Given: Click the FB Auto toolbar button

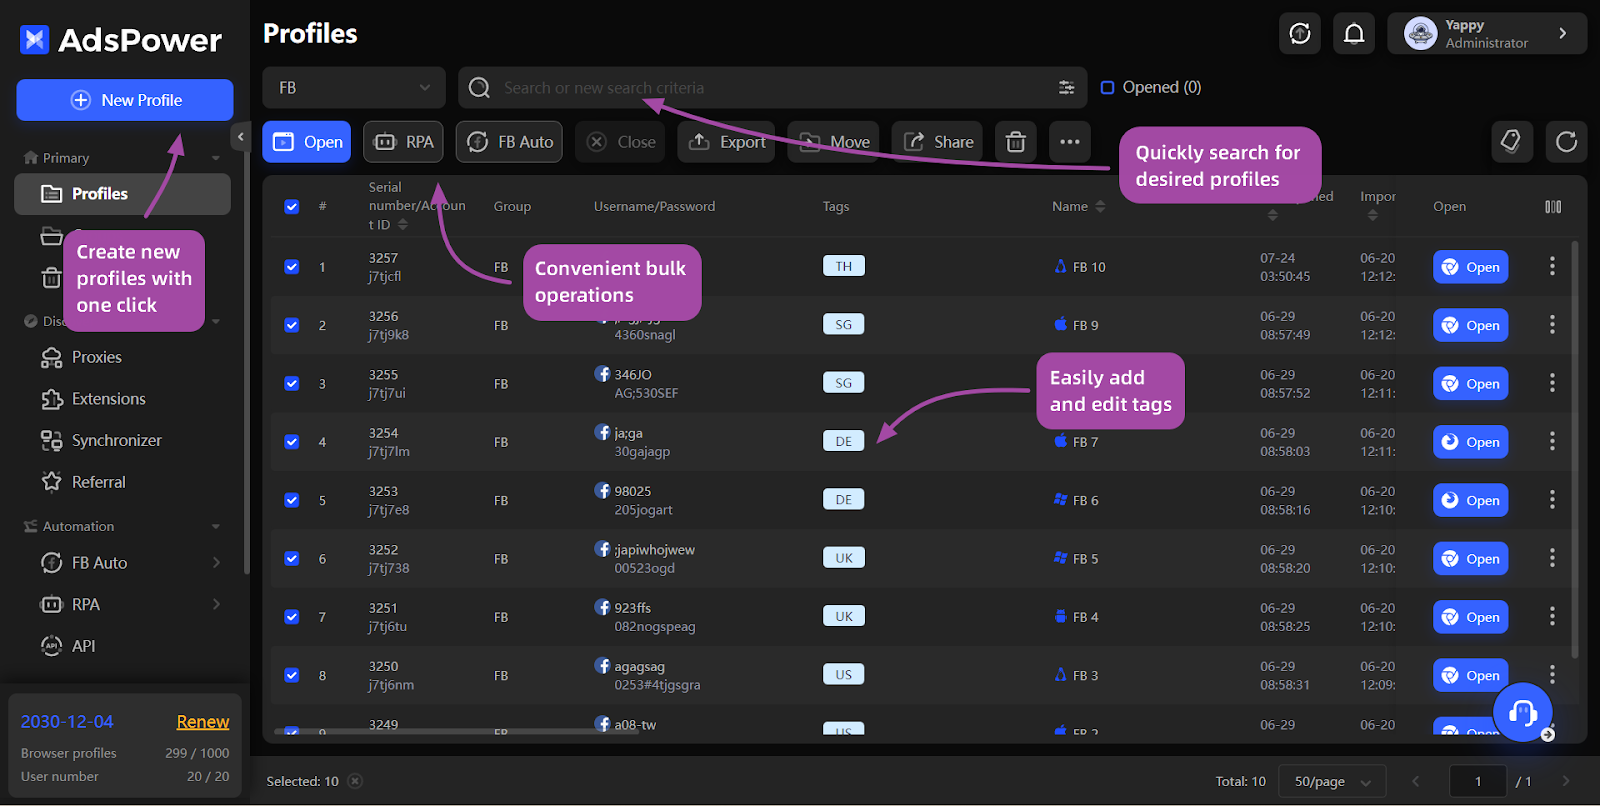Looking at the screenshot, I should [x=510, y=142].
